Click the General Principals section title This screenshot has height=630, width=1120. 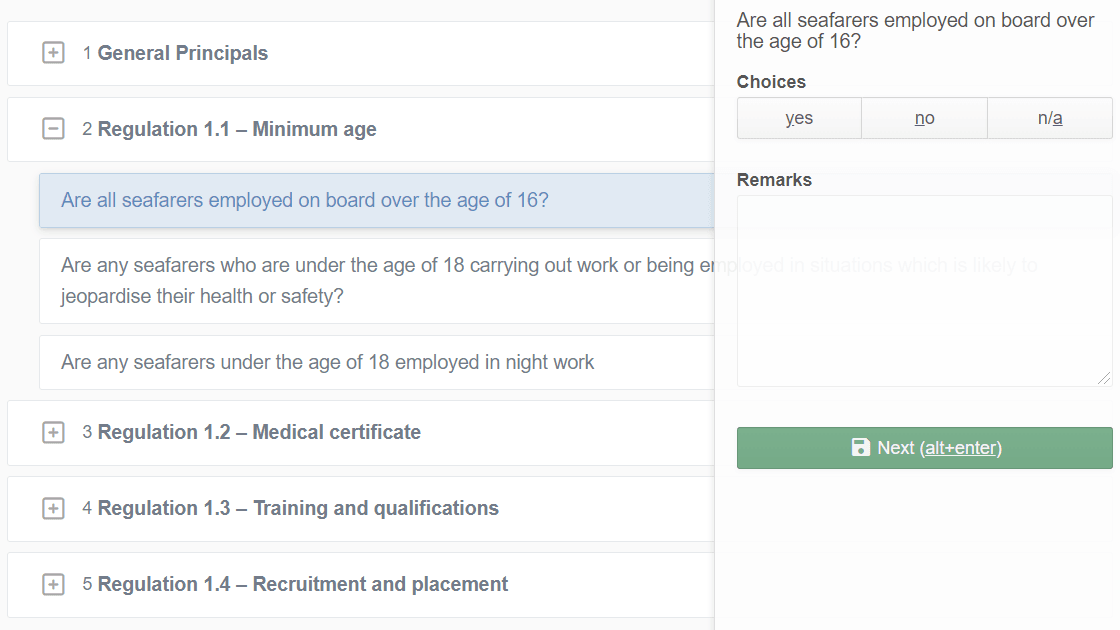click(183, 53)
